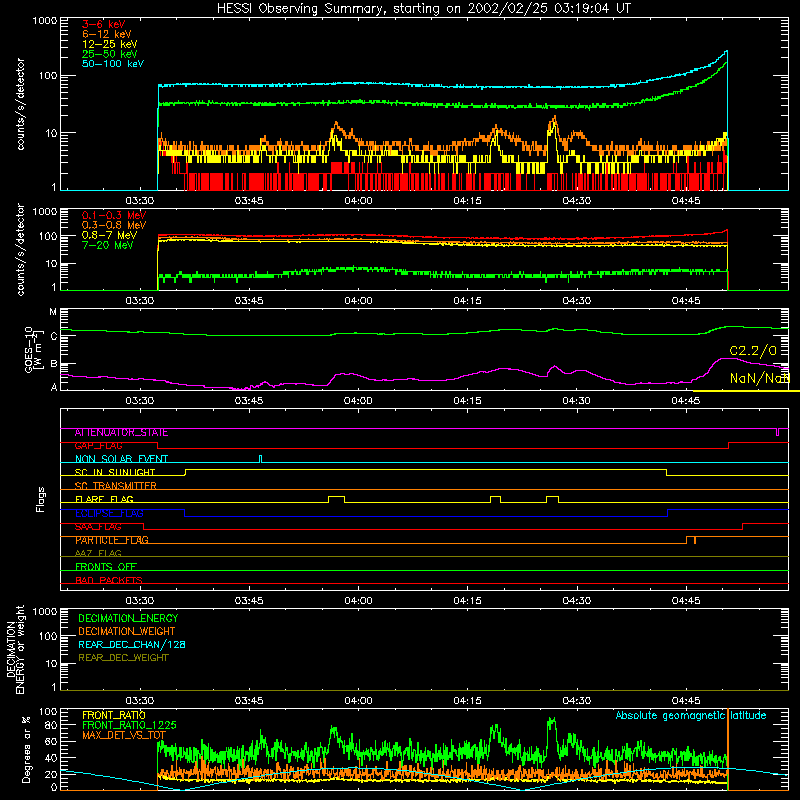
Task: Click the yellow FRONT_RATIO legend label
Action: pyautogui.click(x=114, y=715)
